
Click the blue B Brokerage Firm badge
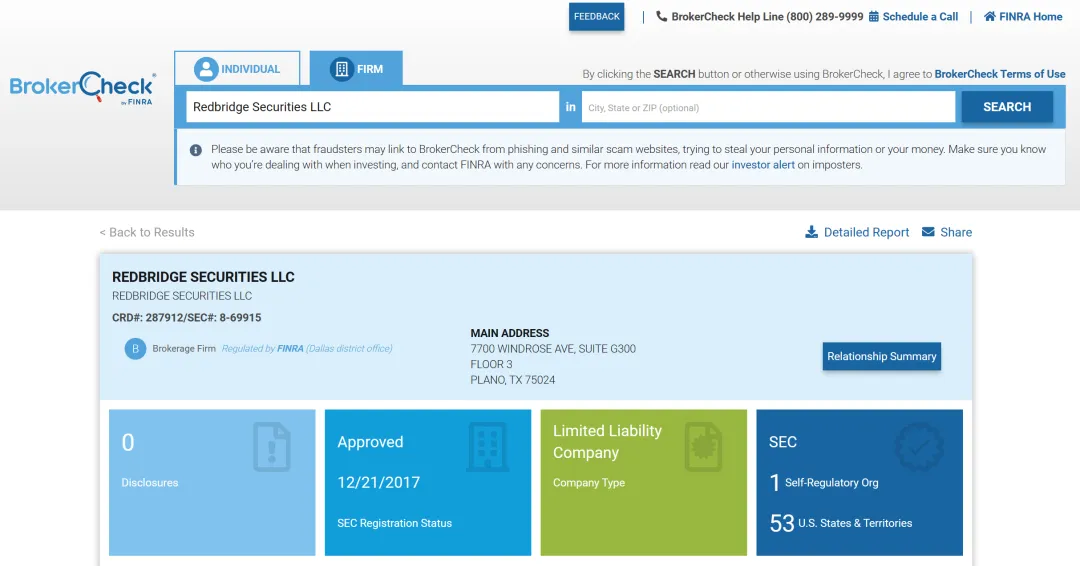[x=135, y=349]
